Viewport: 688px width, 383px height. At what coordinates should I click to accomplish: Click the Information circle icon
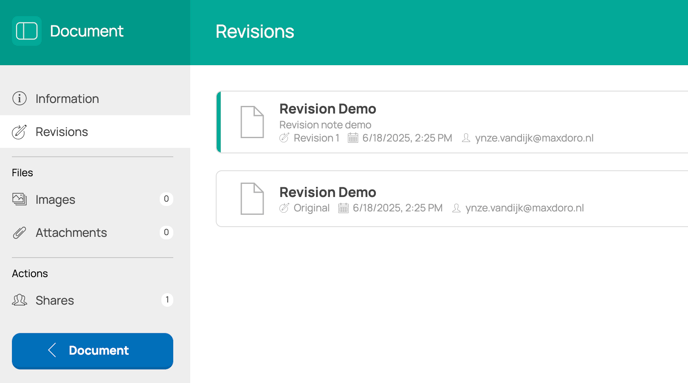(19, 98)
